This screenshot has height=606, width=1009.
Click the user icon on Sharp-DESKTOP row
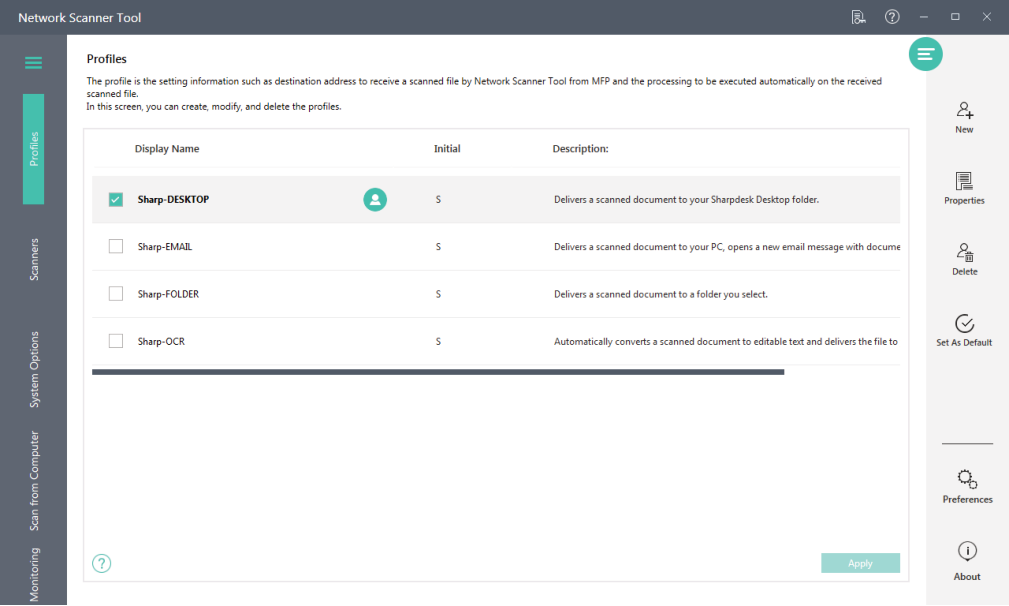pos(375,199)
